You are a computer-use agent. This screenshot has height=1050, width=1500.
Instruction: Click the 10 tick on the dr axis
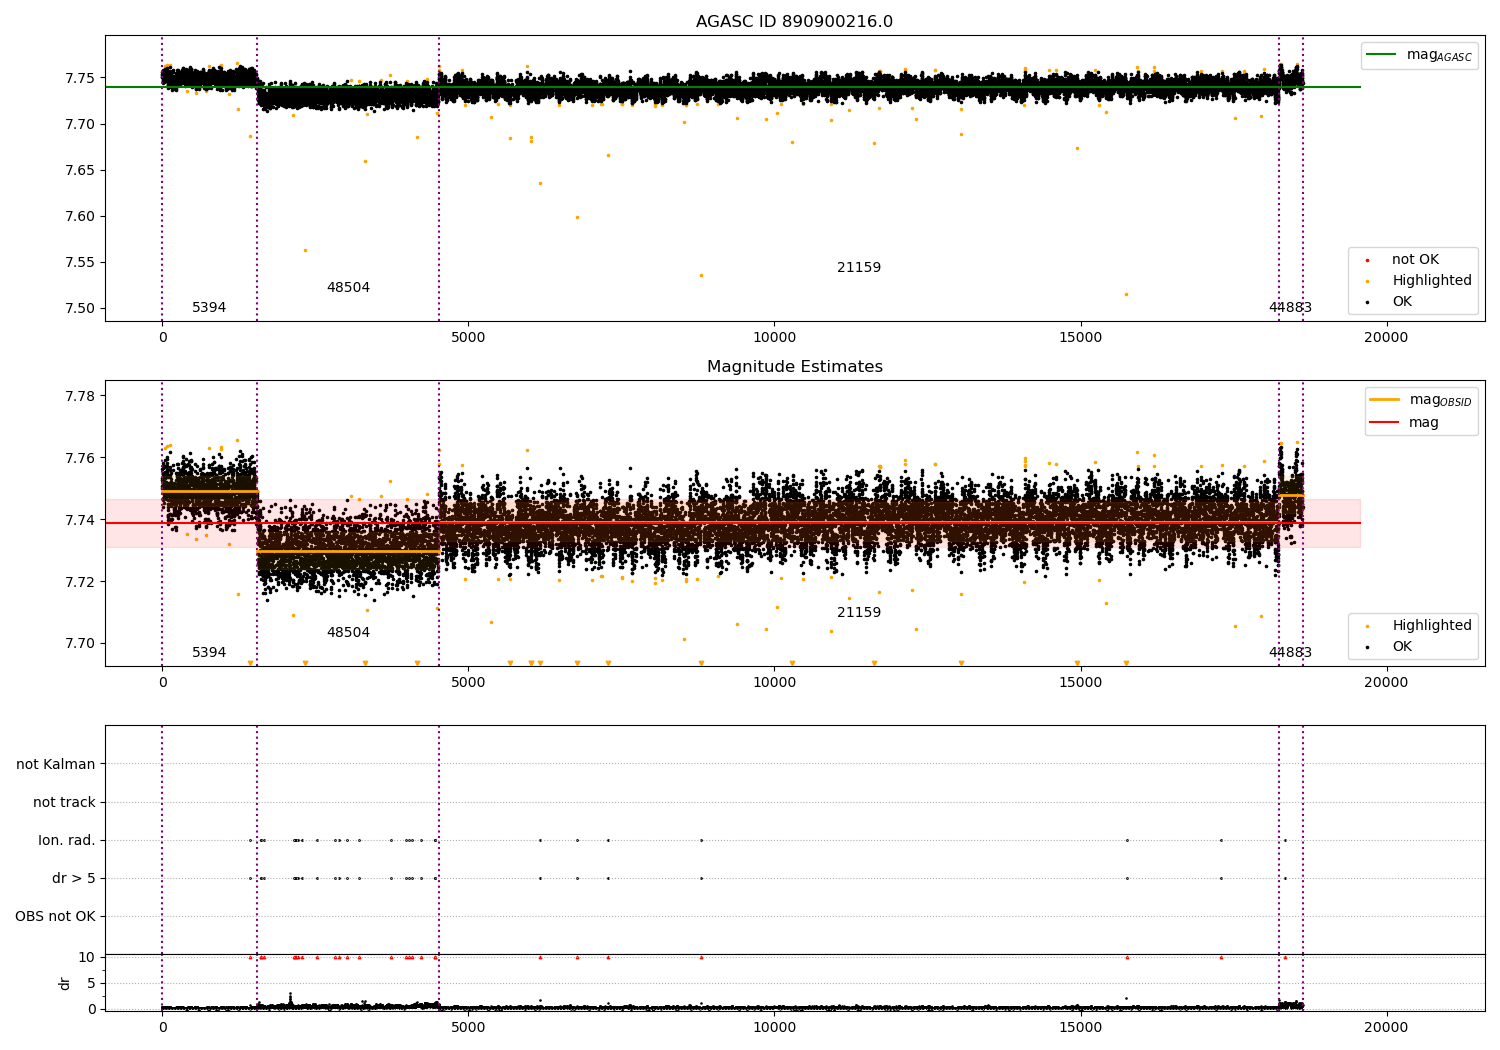point(87,957)
